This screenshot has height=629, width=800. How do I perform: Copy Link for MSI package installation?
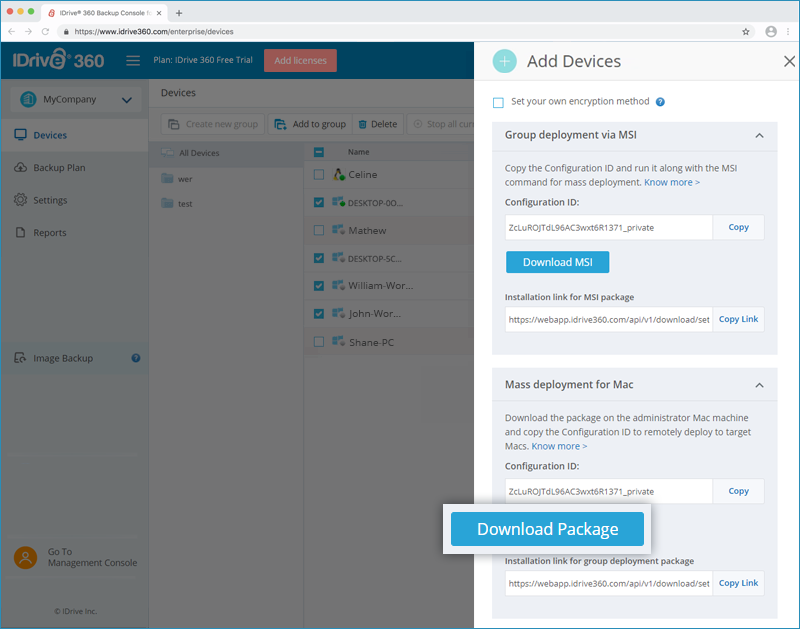coord(738,319)
